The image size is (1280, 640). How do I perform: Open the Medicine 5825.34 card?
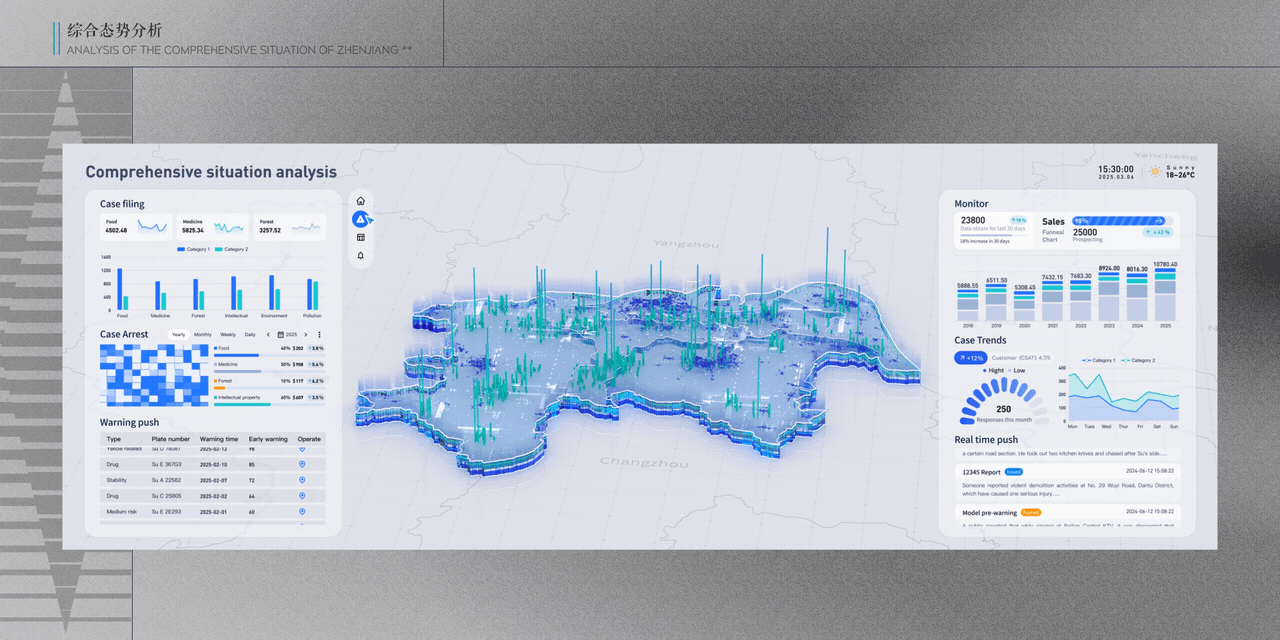click(214, 227)
